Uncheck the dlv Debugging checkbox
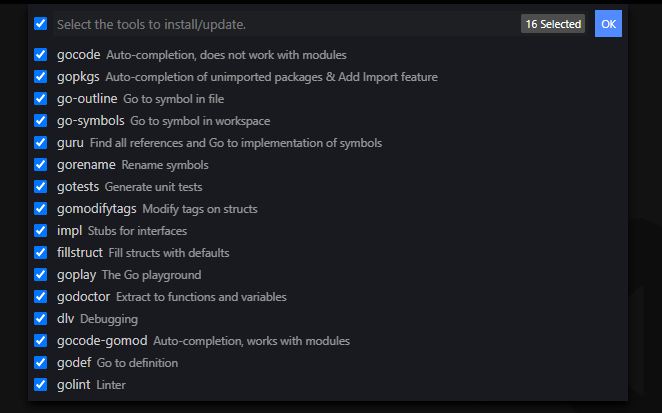The width and height of the screenshot is (662, 413). coord(41,318)
